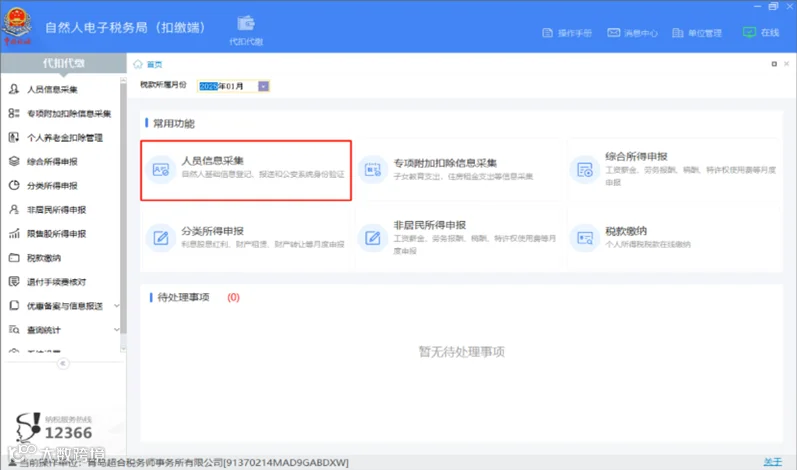Select 非居民所得申报 in the sidebar menu
The image size is (797, 470).
pyautogui.click(x=56, y=210)
